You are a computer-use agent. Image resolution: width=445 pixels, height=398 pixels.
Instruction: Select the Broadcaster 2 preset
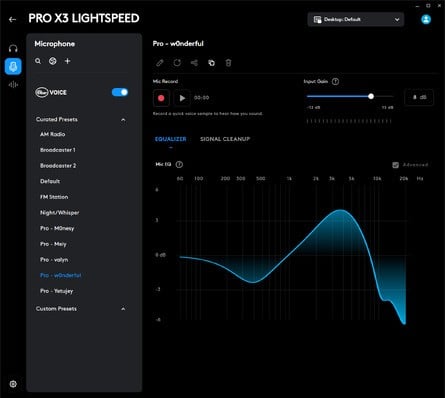(x=58, y=166)
